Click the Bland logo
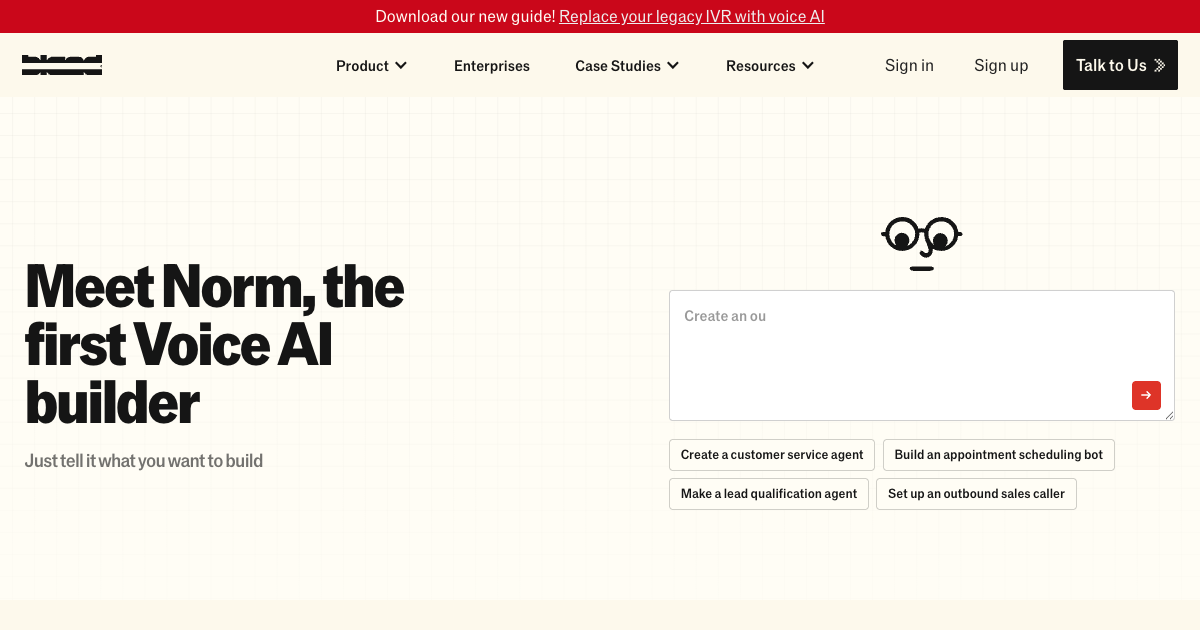The height and width of the screenshot is (630, 1200). [62, 65]
